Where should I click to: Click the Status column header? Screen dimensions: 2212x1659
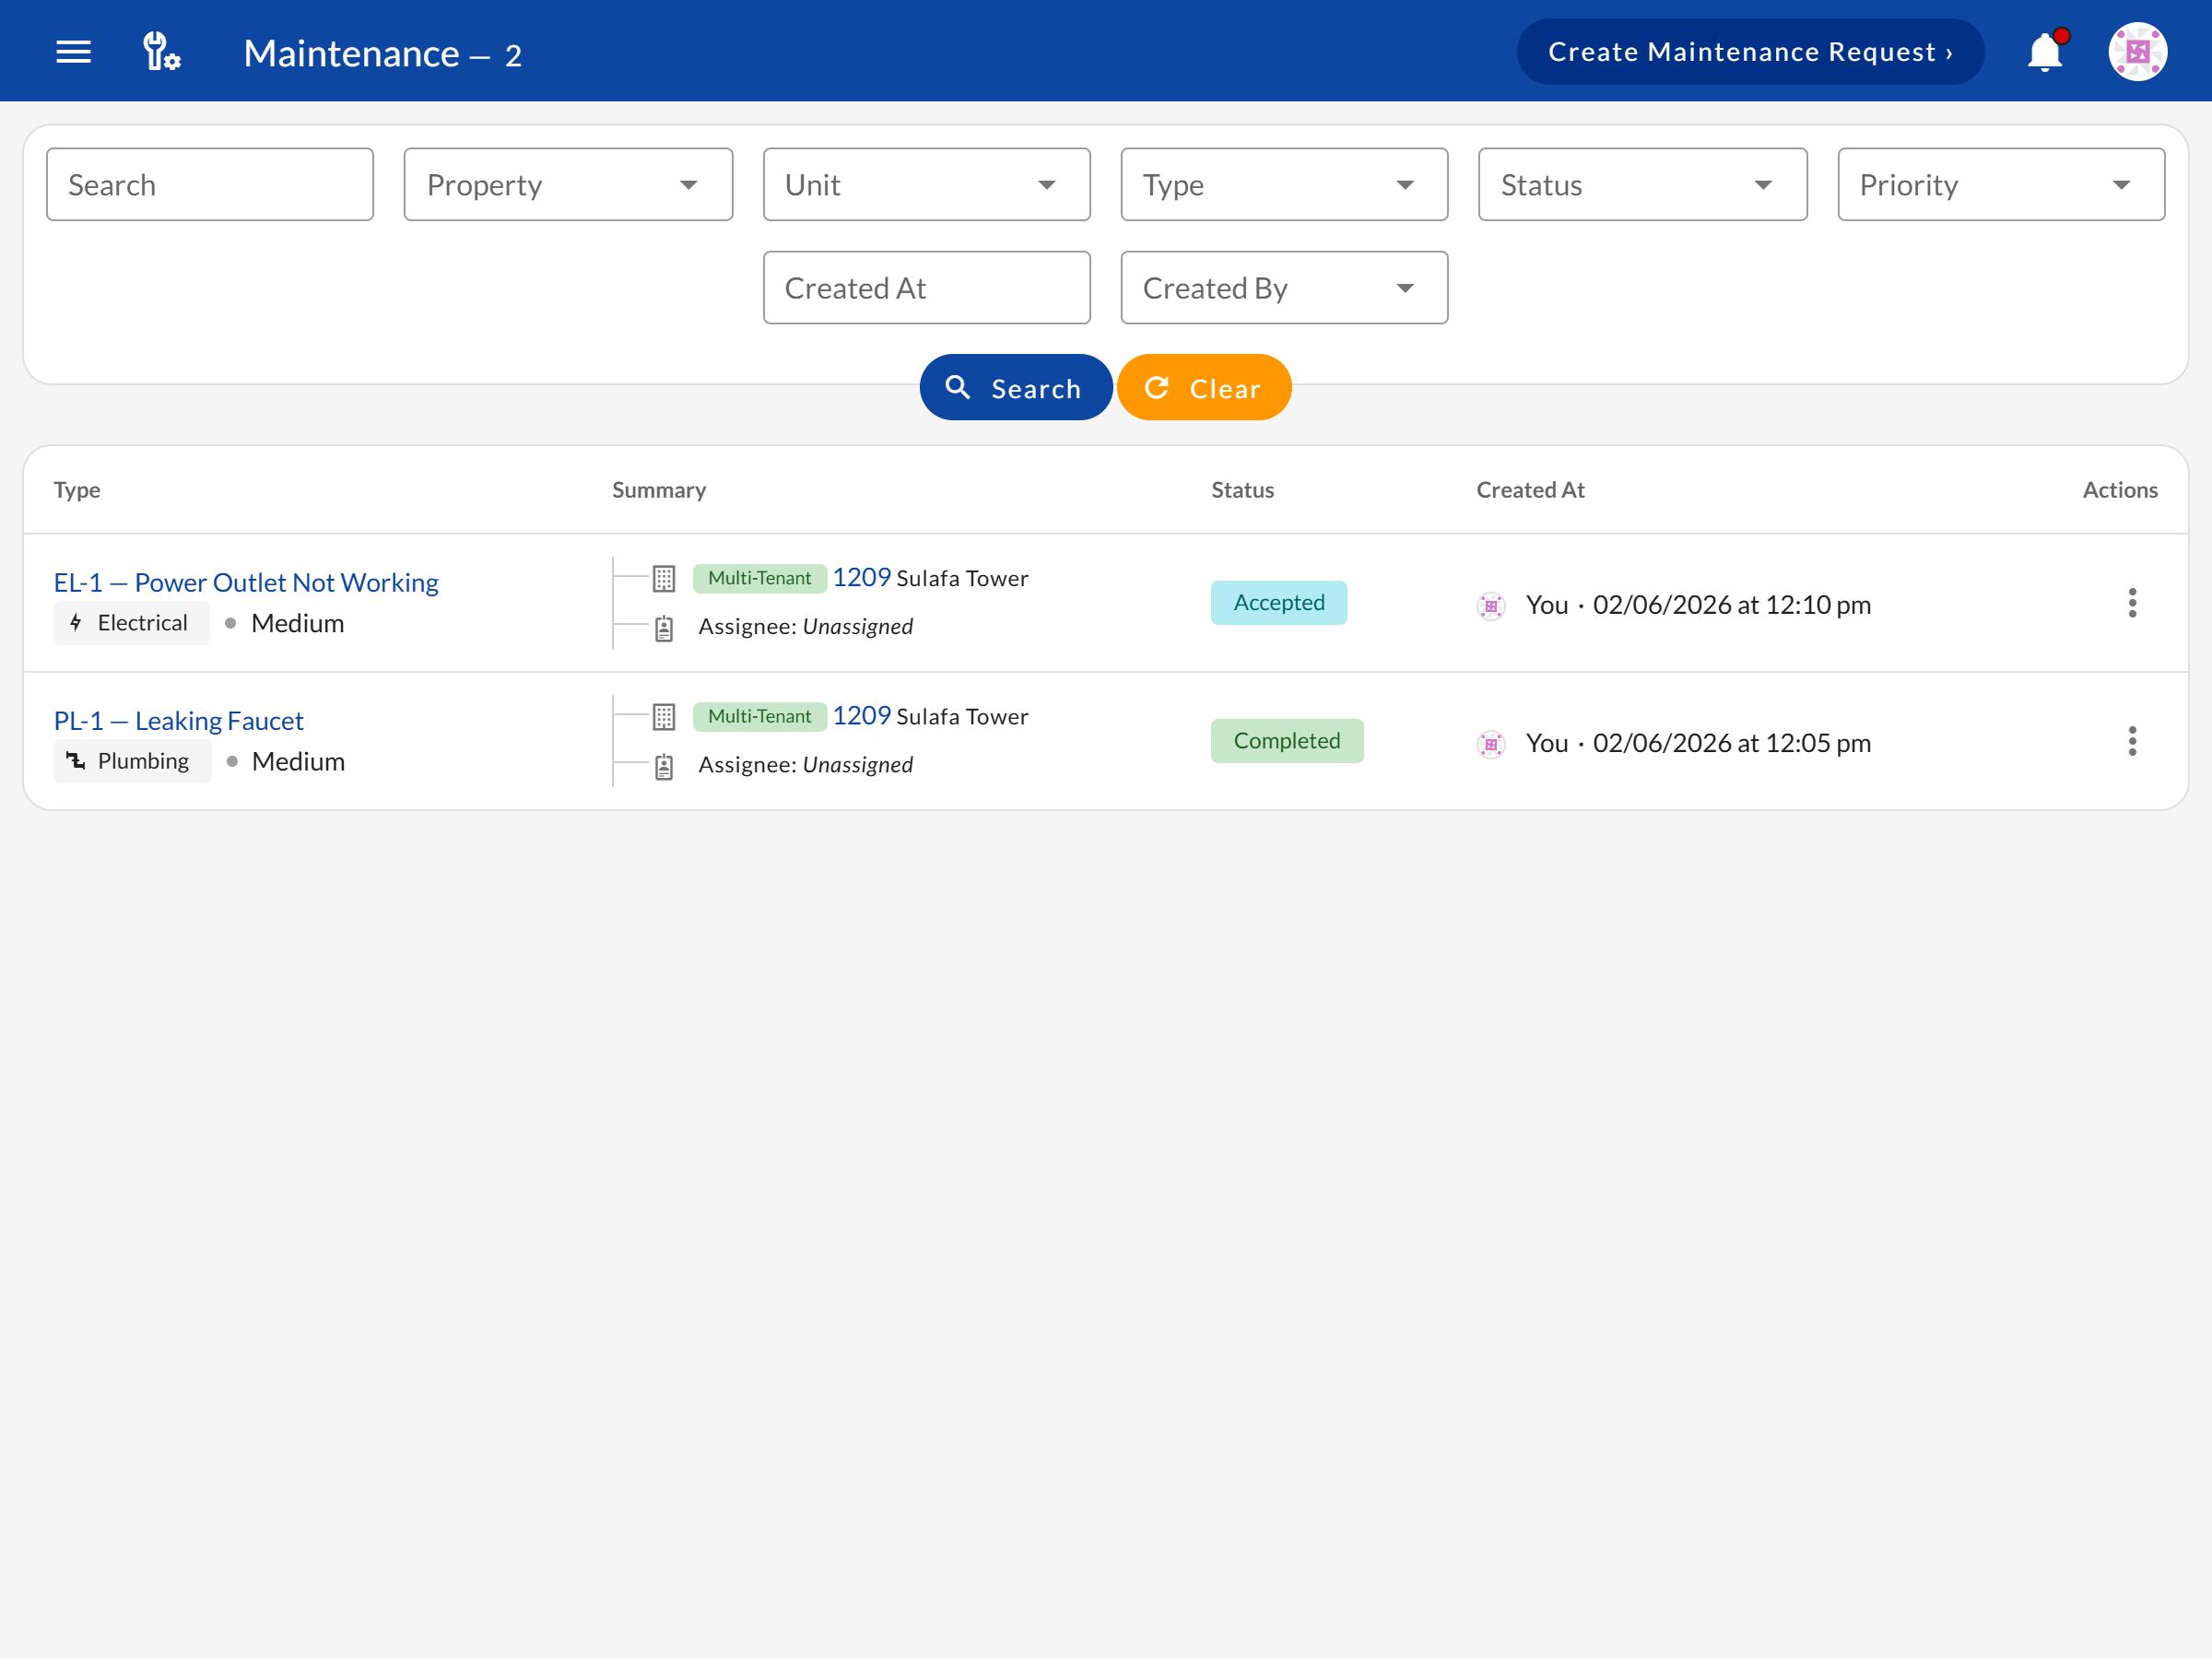pos(1242,490)
